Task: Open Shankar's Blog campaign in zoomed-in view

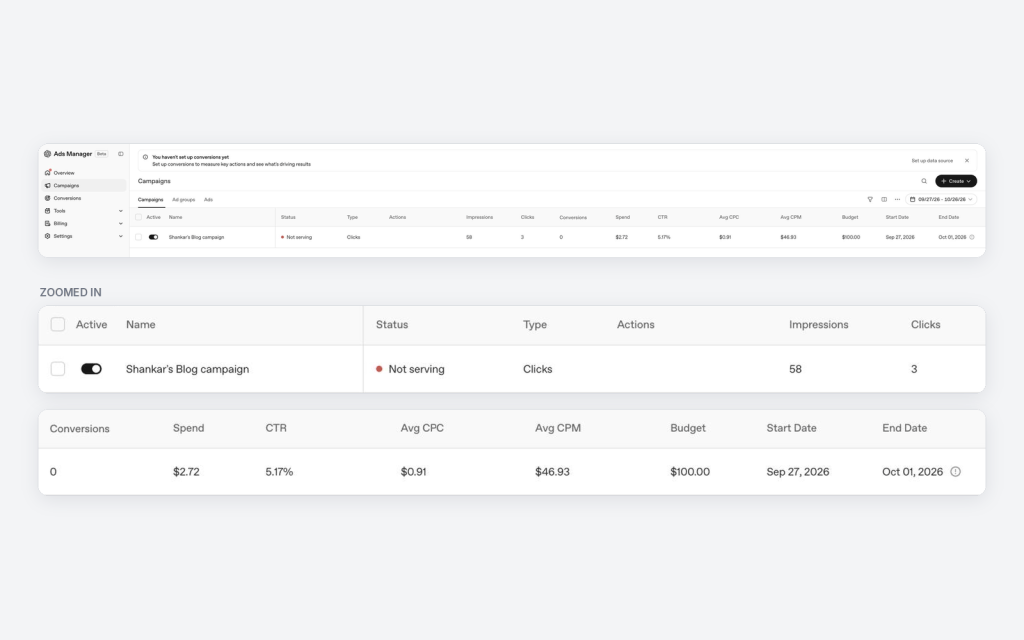Action: tap(187, 369)
